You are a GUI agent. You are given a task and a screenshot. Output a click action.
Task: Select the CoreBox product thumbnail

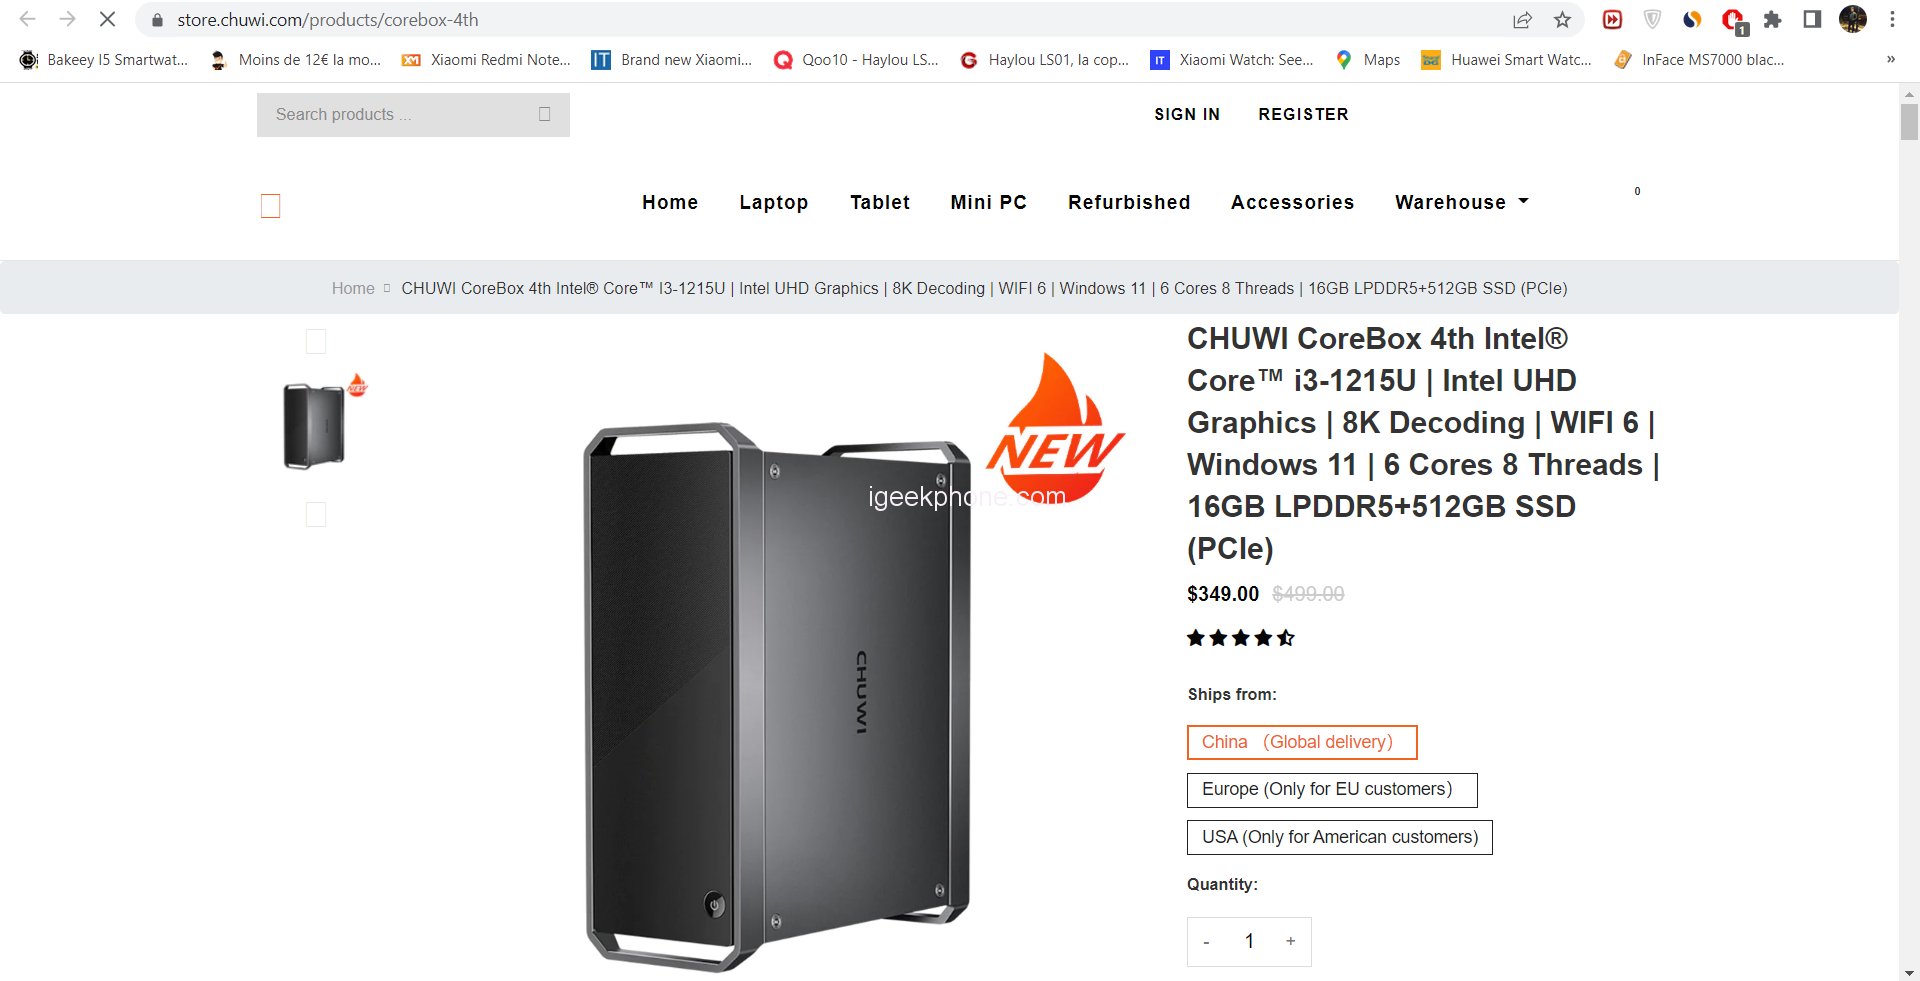(x=317, y=426)
